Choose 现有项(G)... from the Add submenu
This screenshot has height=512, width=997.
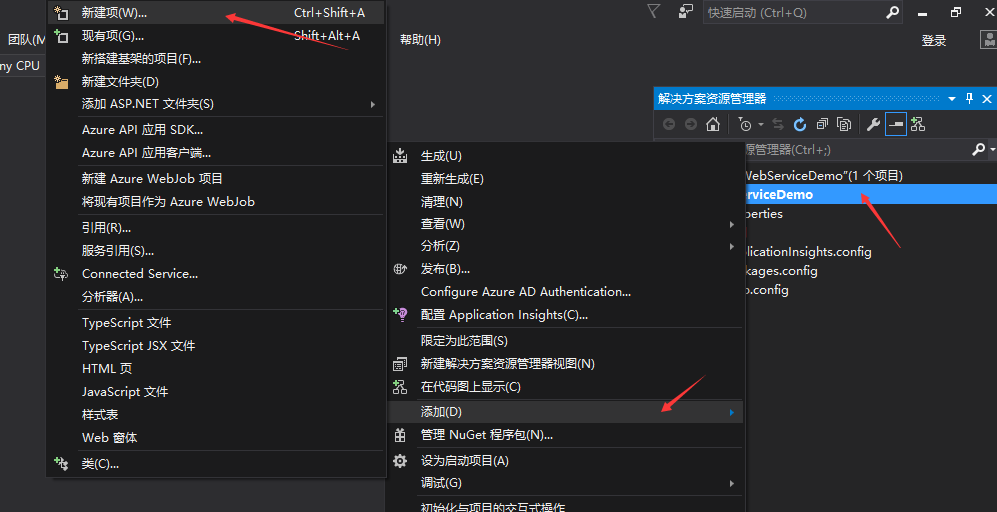216,36
